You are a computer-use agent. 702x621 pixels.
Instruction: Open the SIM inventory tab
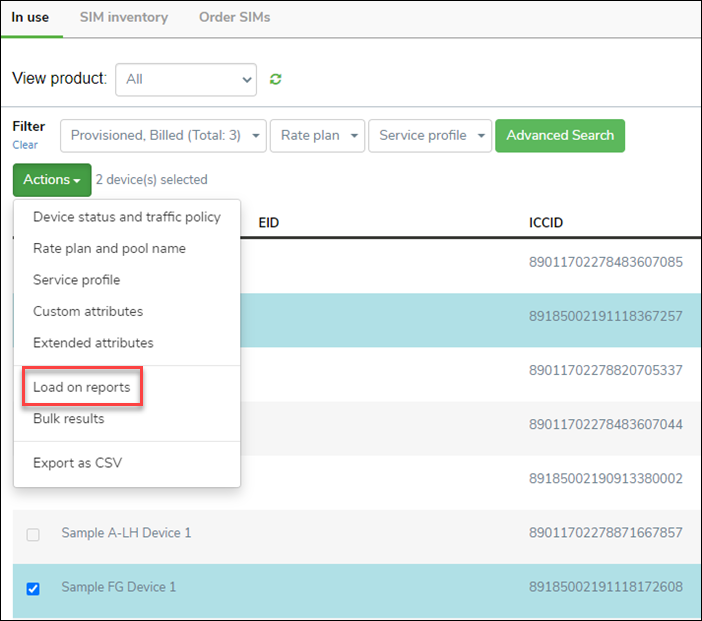(x=124, y=17)
